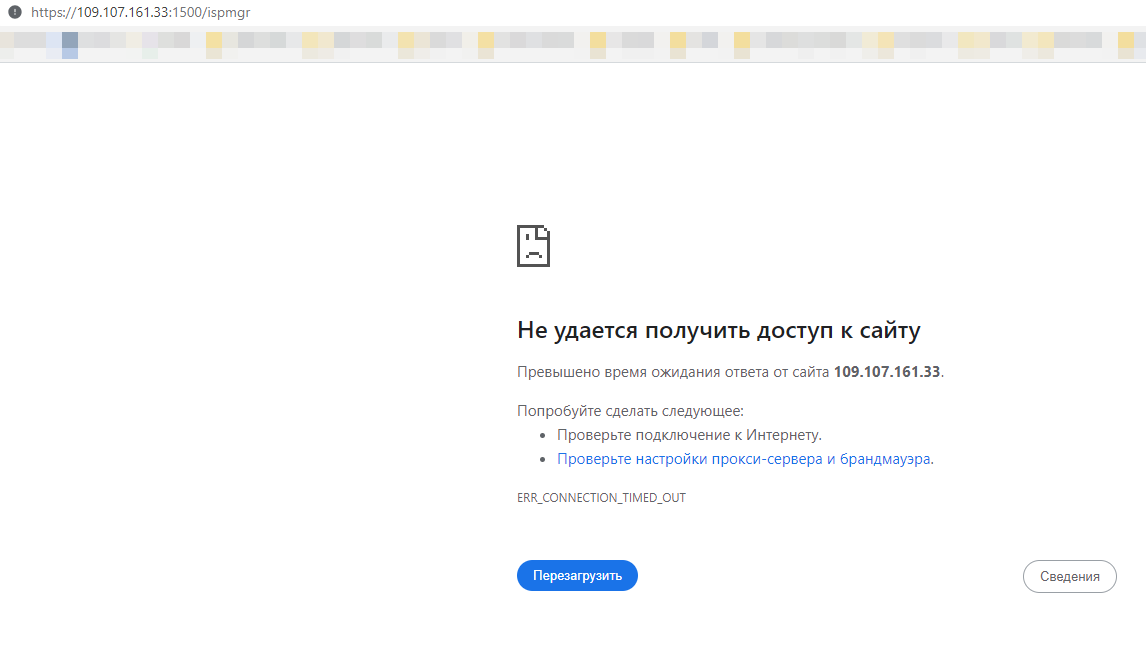
Task: Click the not-secure site info icon
Action: point(15,12)
